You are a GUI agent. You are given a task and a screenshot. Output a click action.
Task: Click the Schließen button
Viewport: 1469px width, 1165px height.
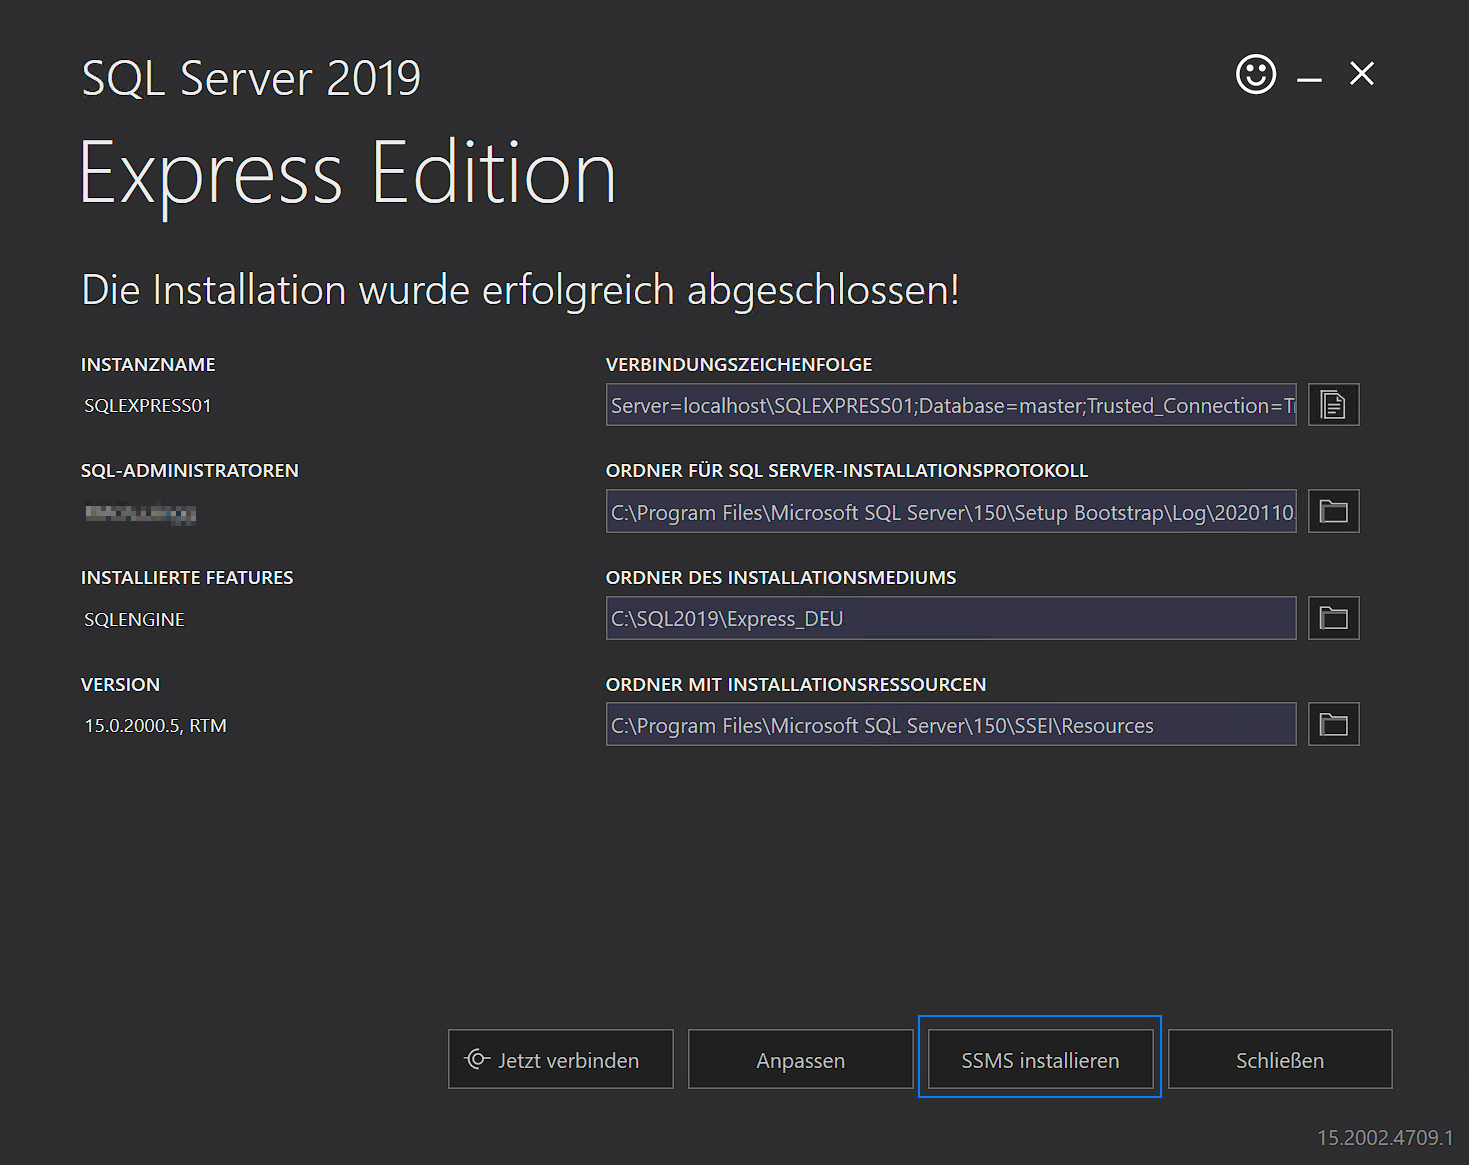(1280, 1059)
